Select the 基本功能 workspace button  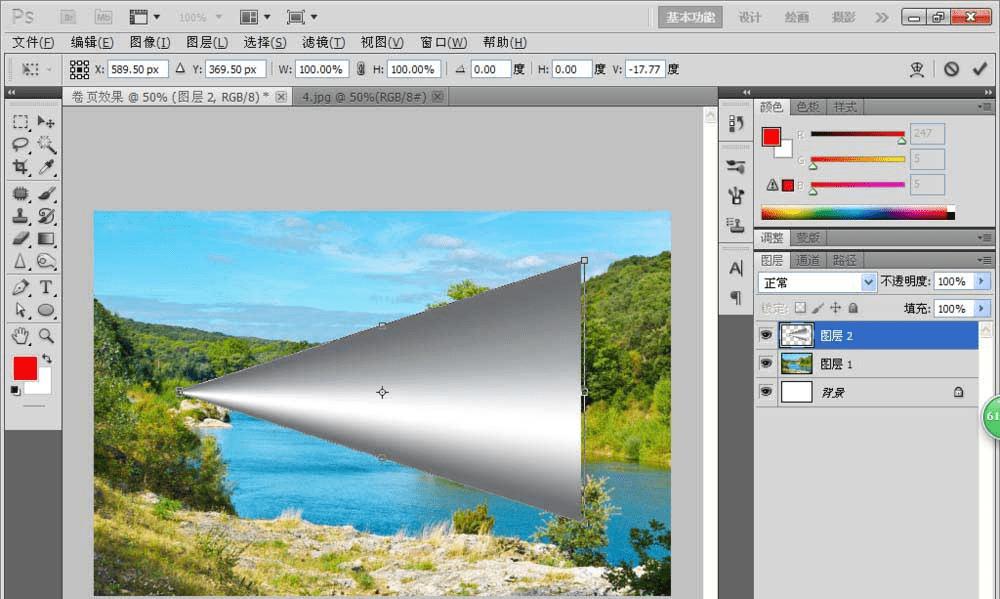pyautogui.click(x=690, y=17)
